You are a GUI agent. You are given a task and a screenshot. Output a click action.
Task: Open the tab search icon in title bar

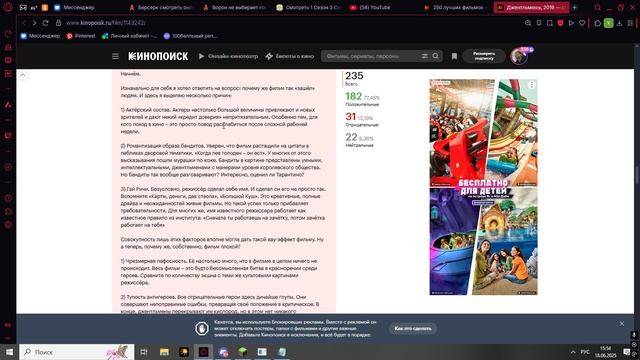(x=598, y=7)
